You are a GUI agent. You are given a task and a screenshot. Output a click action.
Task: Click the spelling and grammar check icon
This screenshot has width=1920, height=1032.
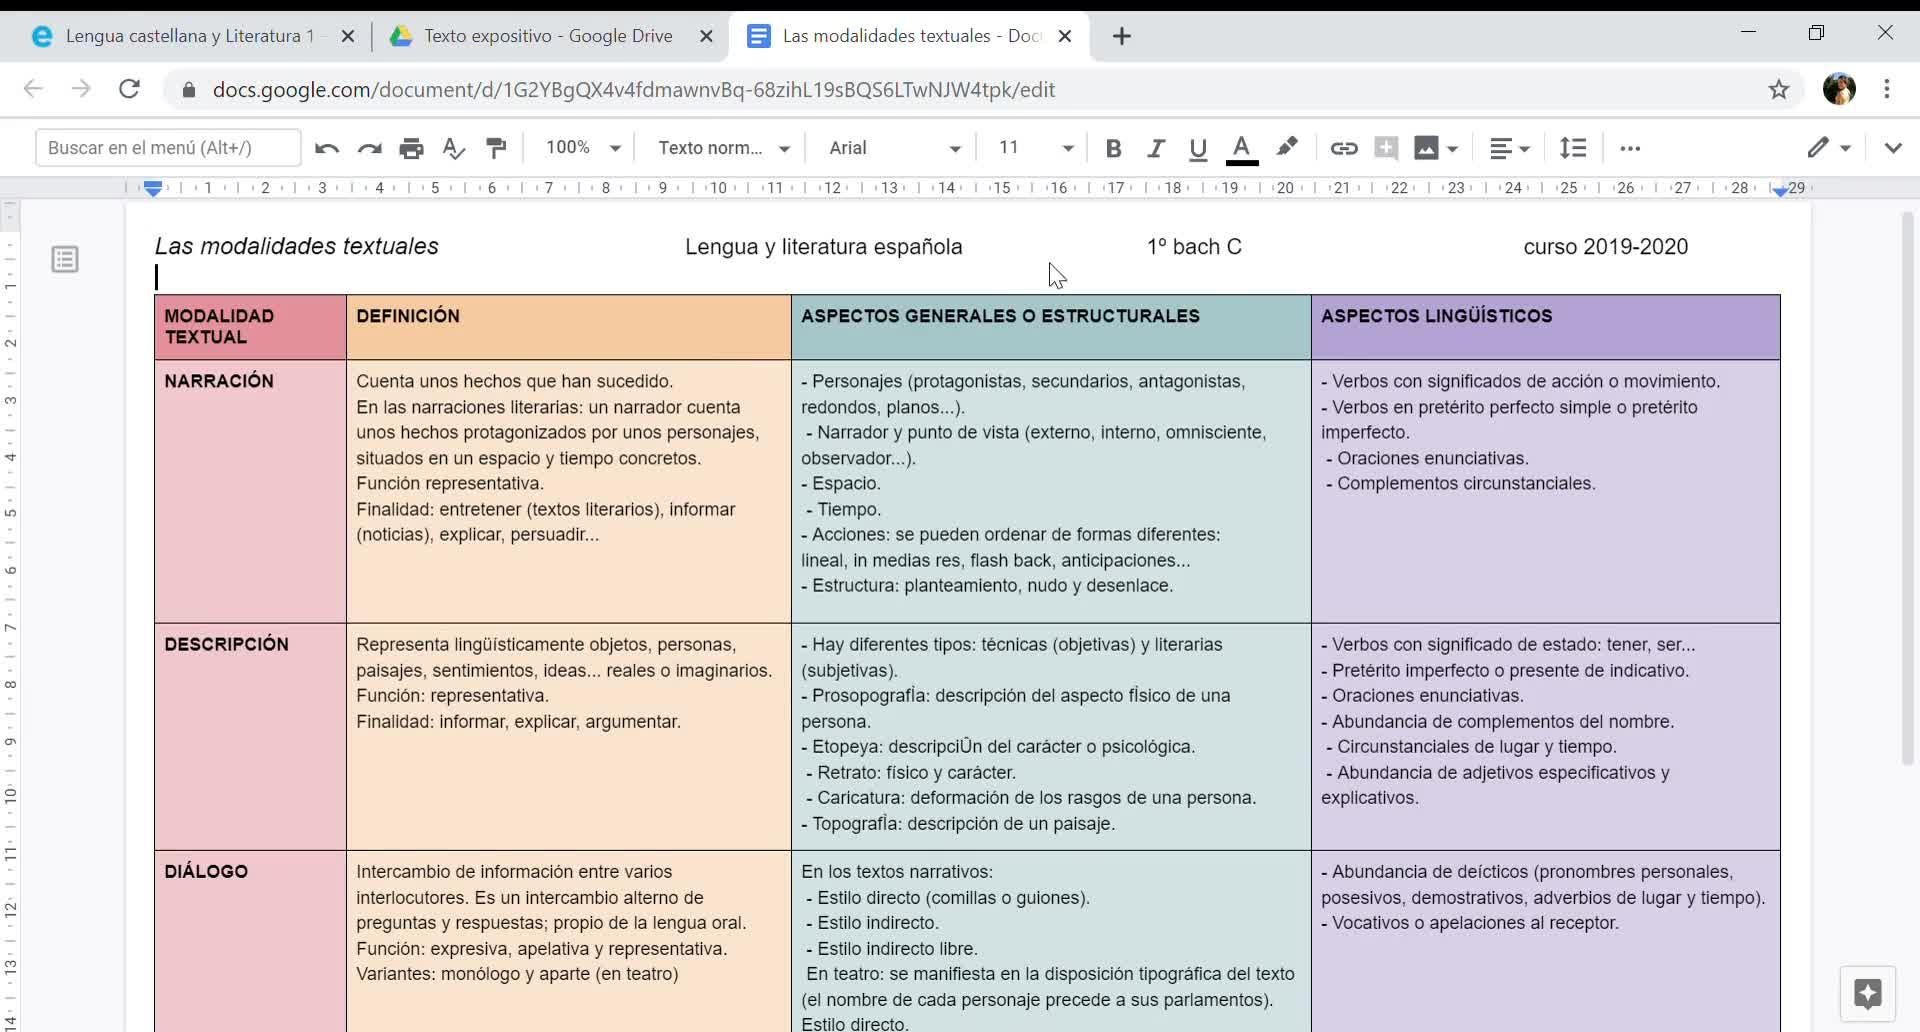coord(453,148)
